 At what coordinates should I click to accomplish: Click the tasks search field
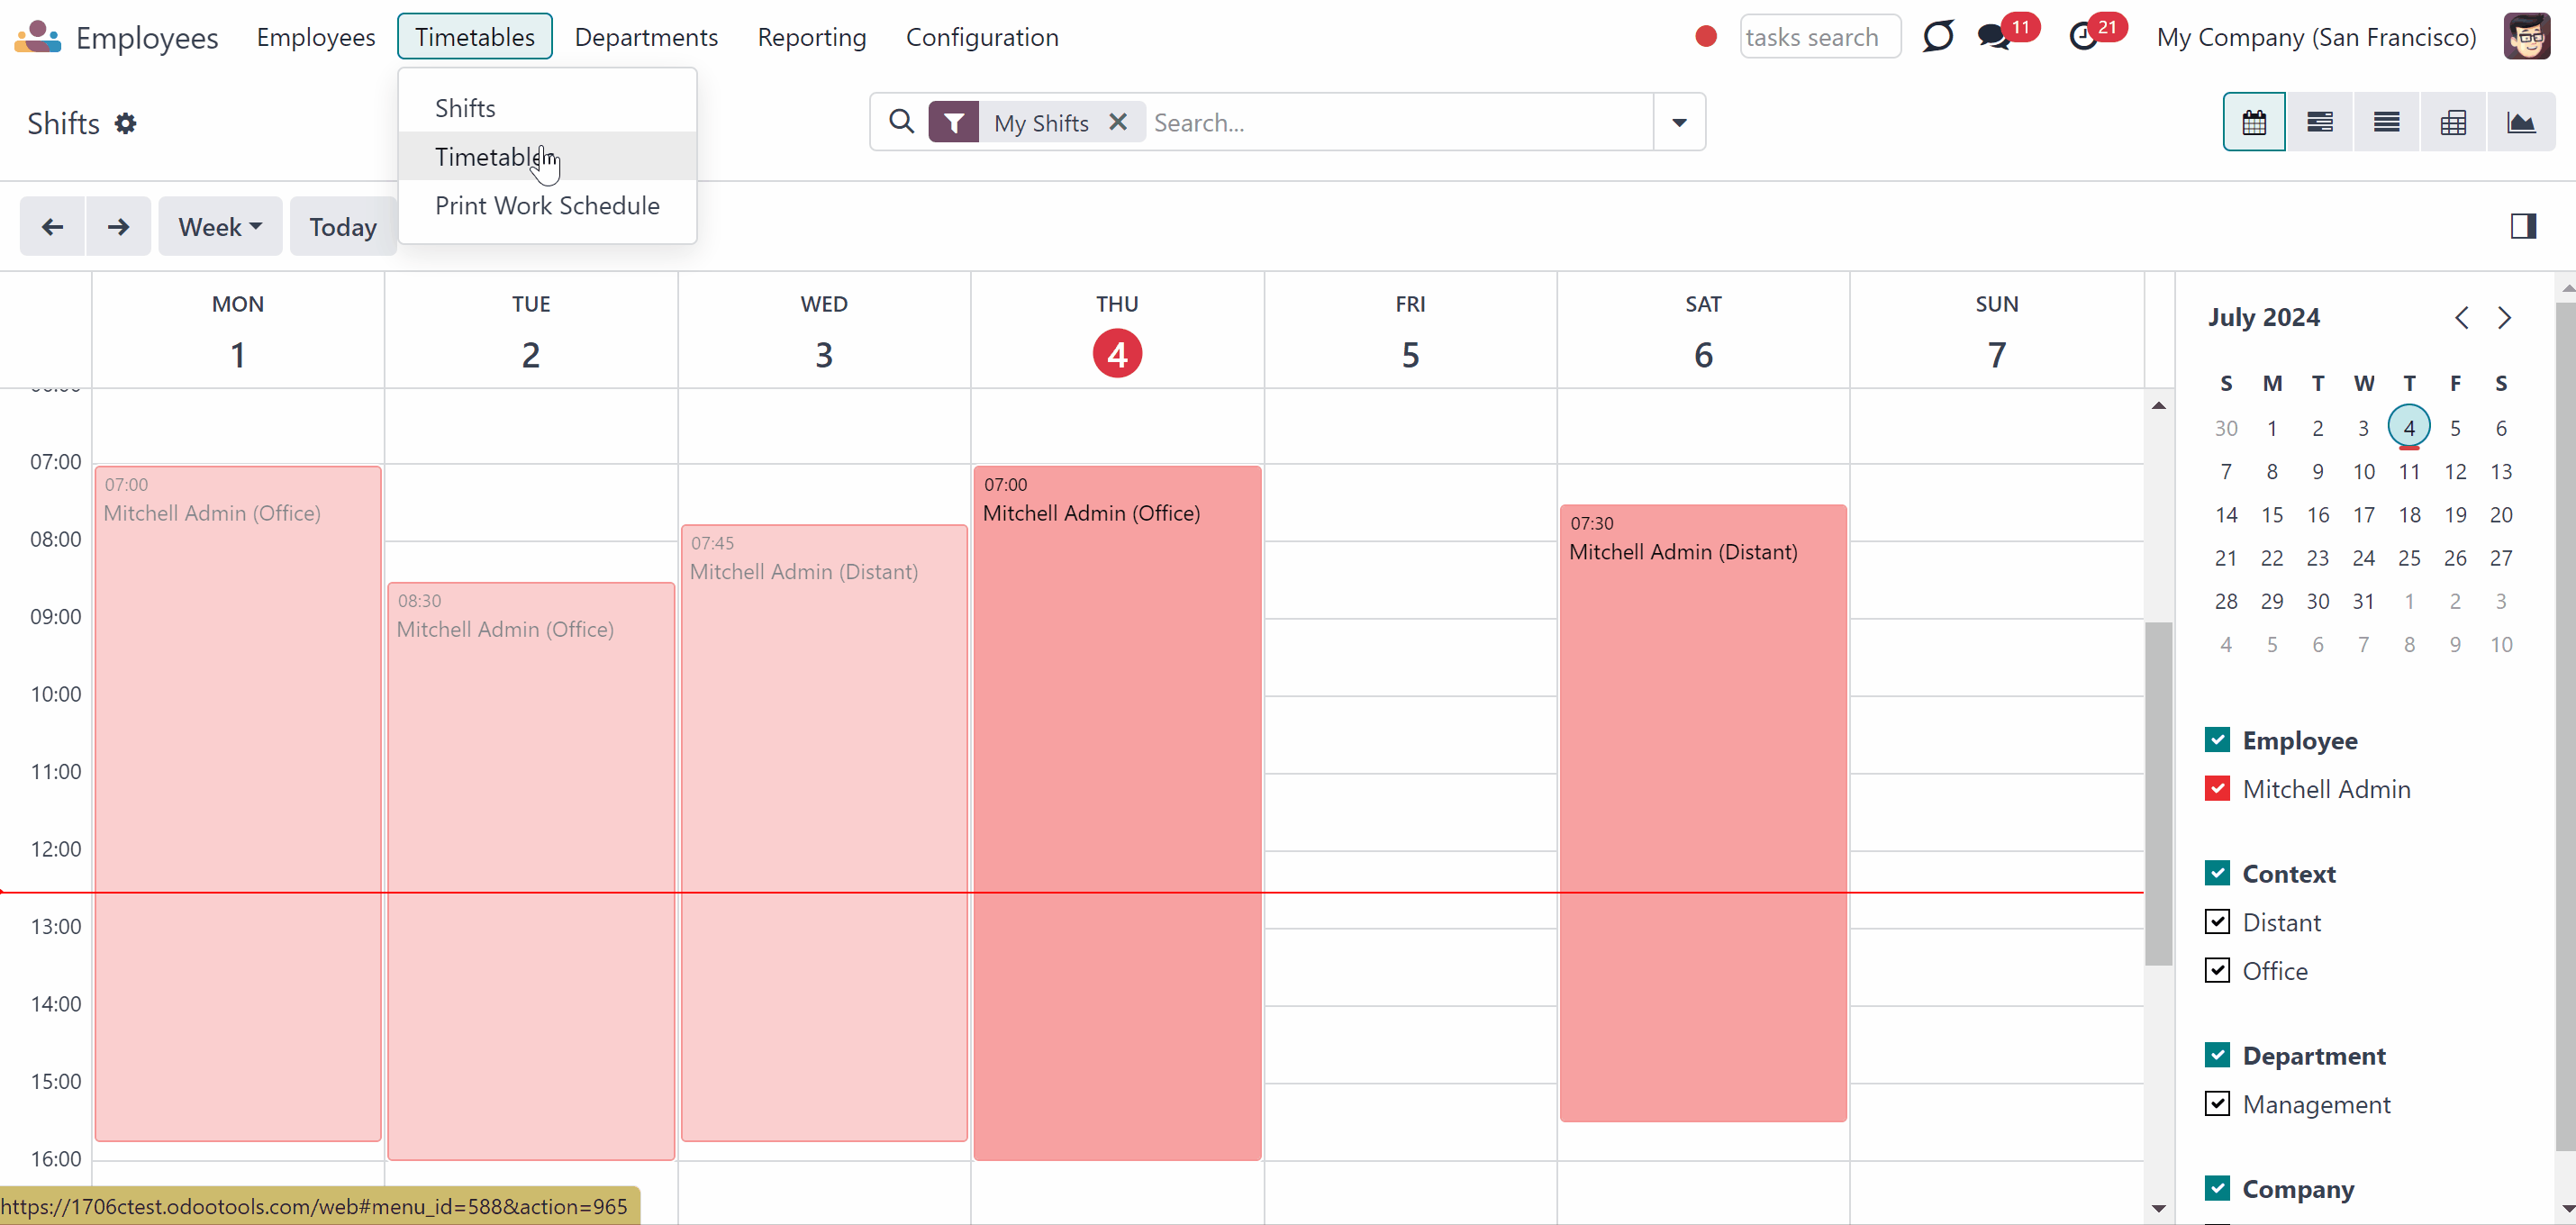[x=1819, y=37]
